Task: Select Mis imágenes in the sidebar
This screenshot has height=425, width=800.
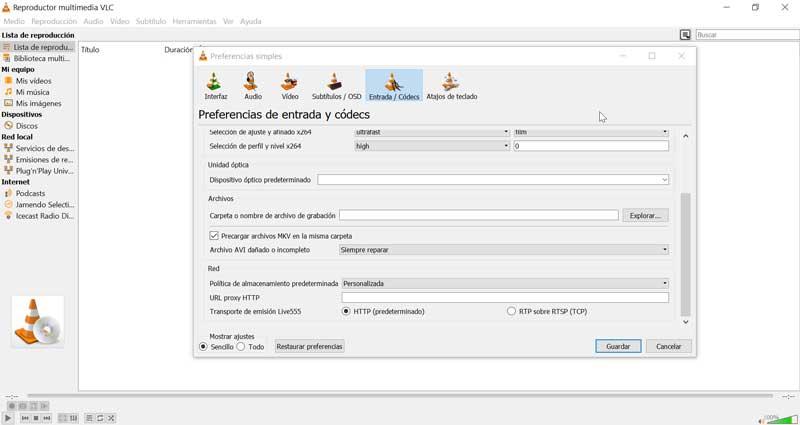Action: [38, 103]
